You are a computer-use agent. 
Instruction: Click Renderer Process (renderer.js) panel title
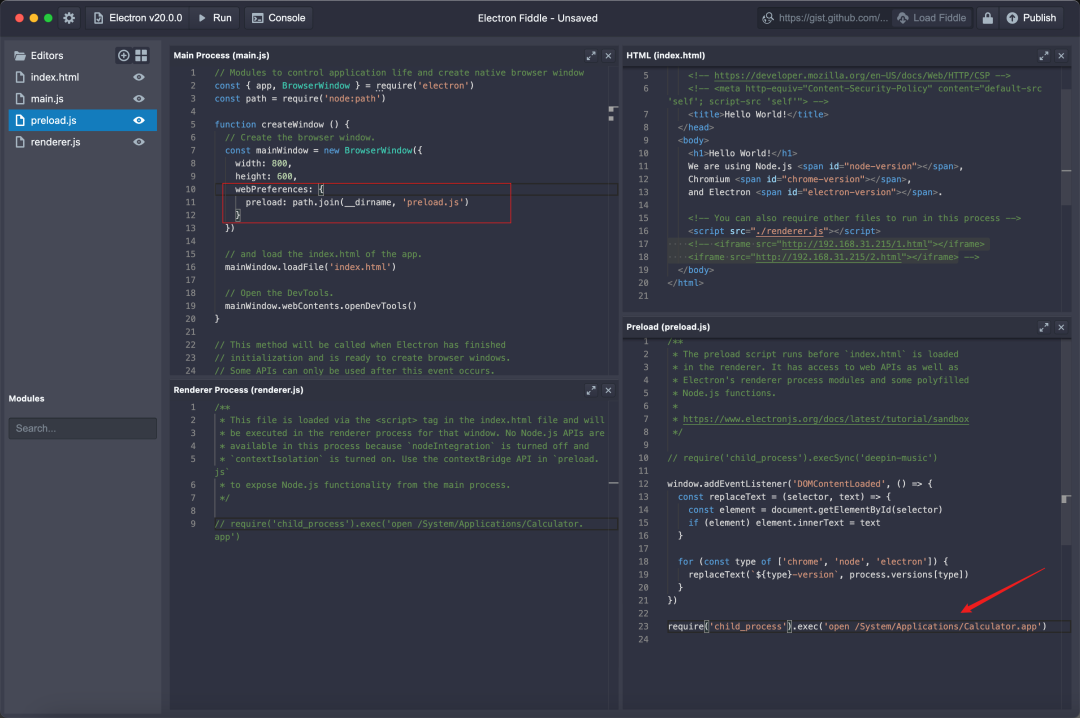coord(238,390)
